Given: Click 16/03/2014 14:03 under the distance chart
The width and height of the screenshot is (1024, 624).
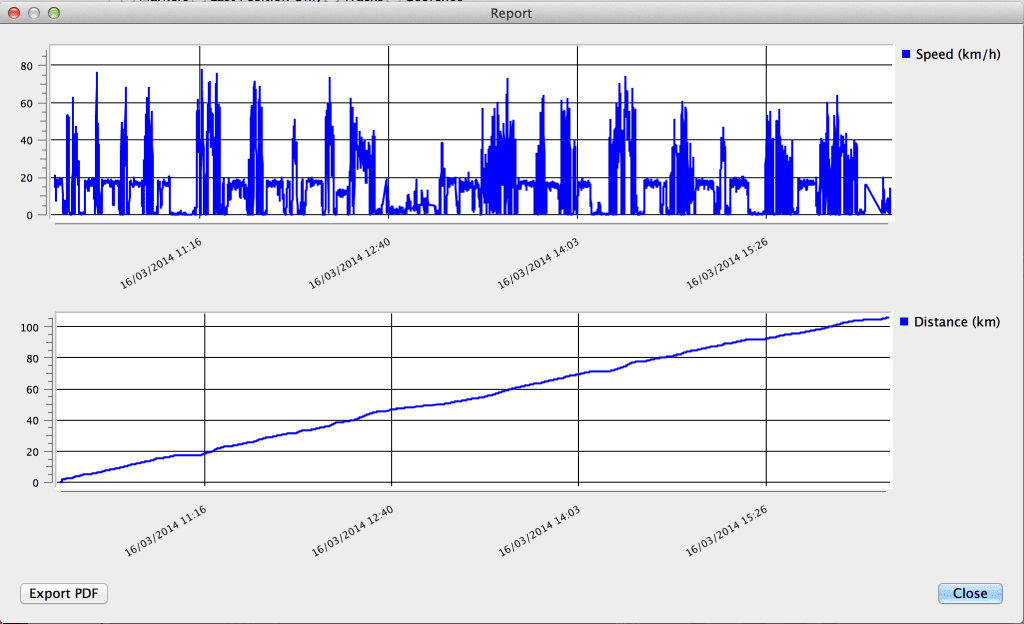Looking at the screenshot, I should coord(539,531).
